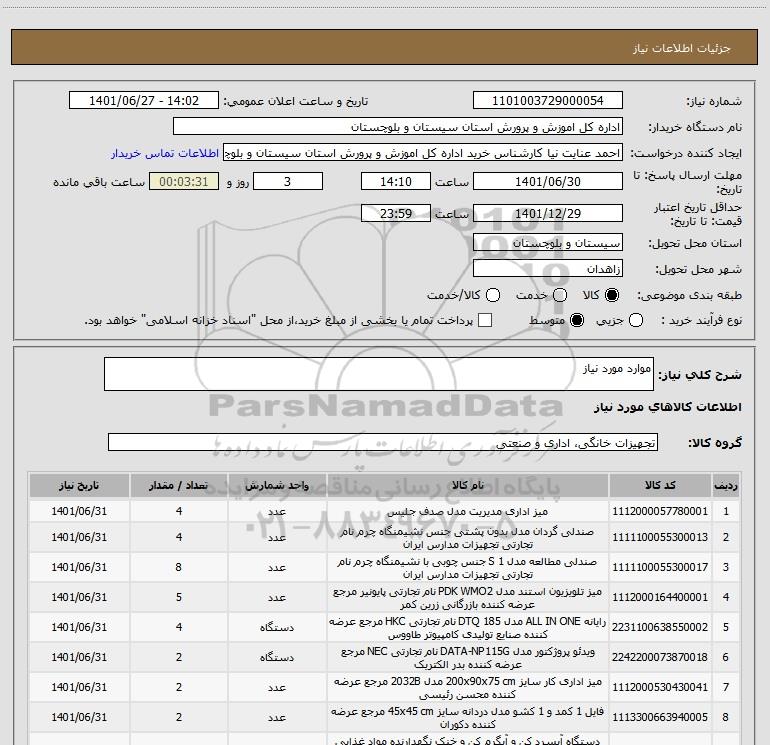Click the جزئیات اطلاعات نیاز header title
The height and width of the screenshot is (745, 770).
[x=682, y=48]
